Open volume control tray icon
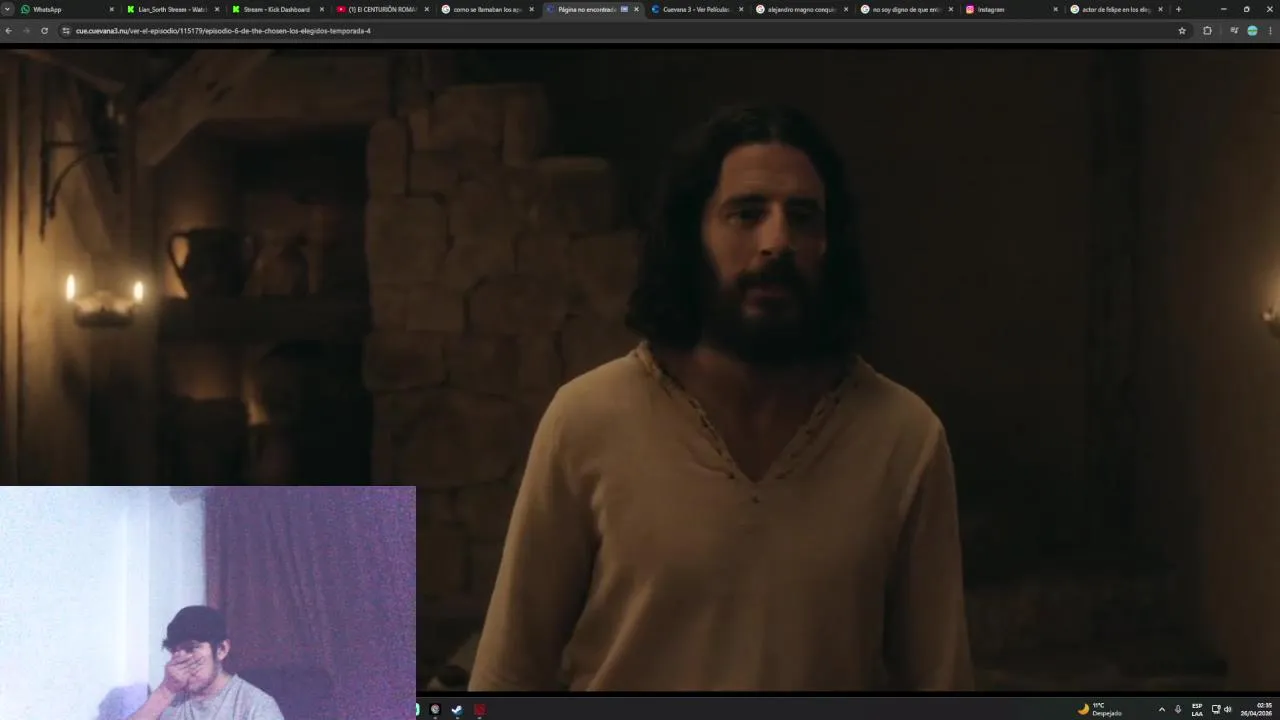This screenshot has height=720, width=1280. click(x=1228, y=710)
